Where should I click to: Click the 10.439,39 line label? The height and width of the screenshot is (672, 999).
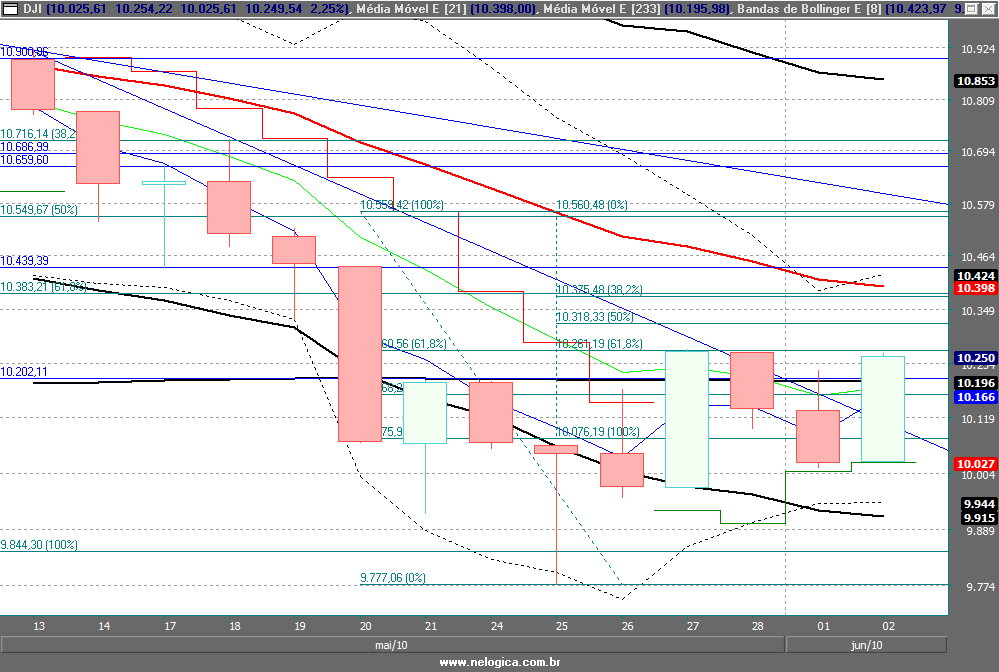[24, 261]
